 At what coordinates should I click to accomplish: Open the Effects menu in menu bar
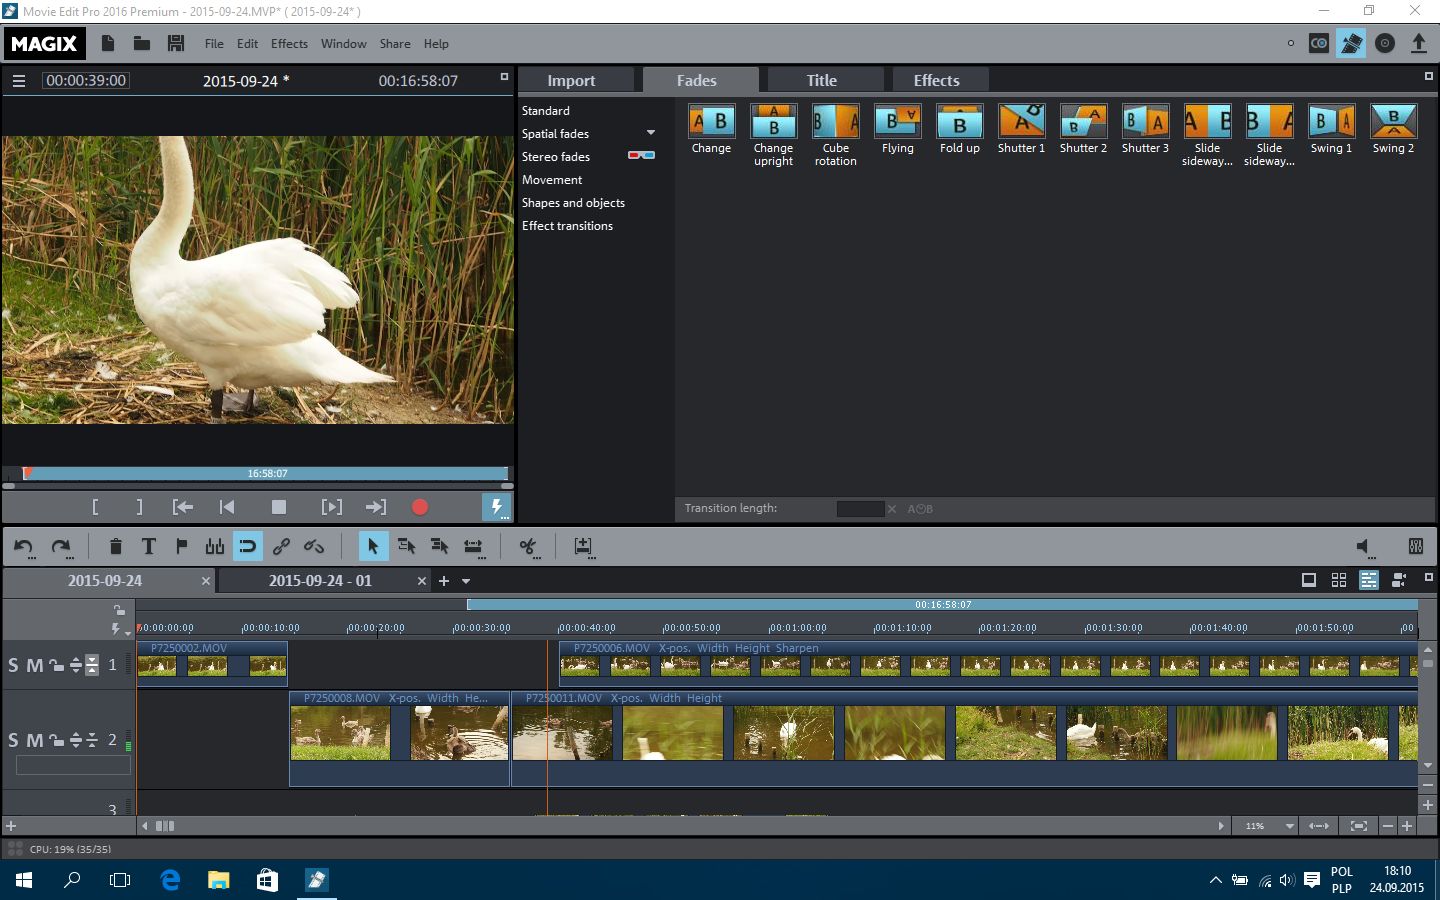pos(289,44)
